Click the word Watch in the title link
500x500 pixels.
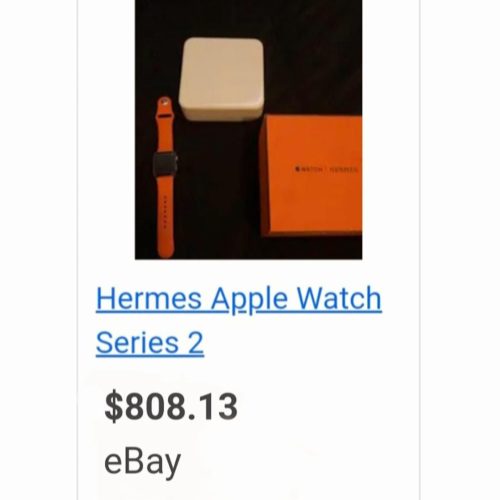[339, 298]
